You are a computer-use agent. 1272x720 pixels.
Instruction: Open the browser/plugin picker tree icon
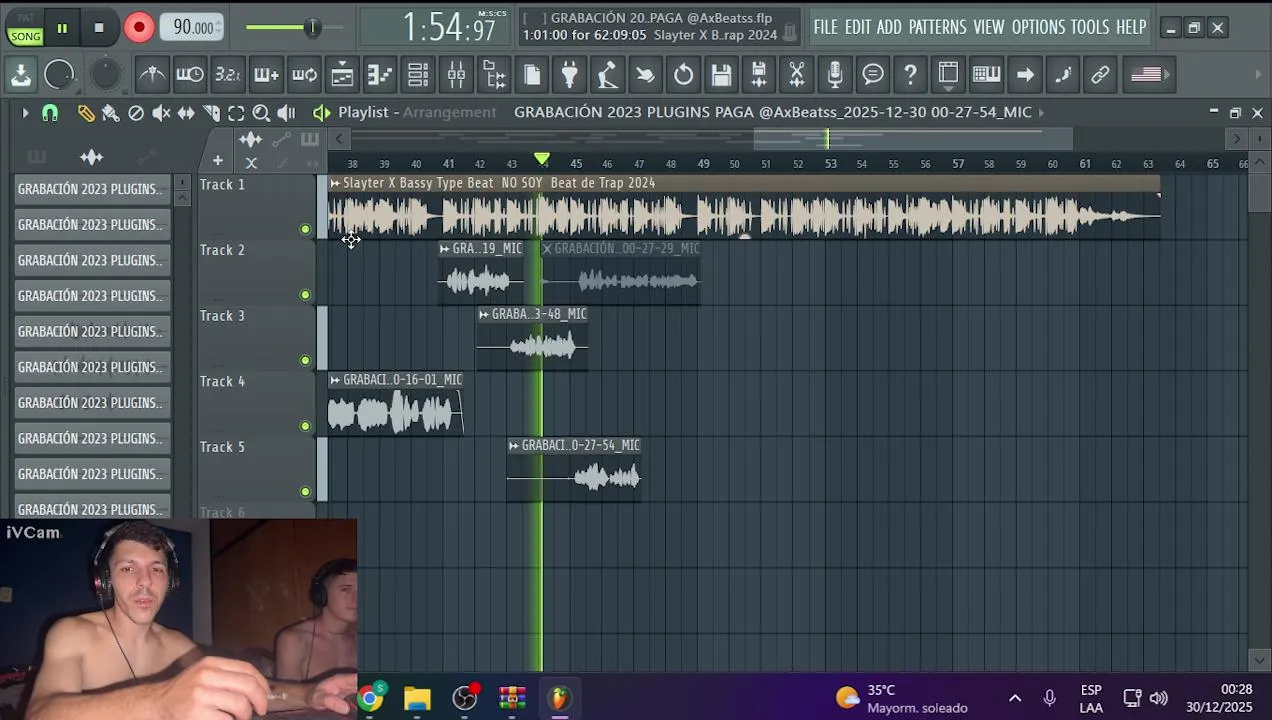[494, 74]
